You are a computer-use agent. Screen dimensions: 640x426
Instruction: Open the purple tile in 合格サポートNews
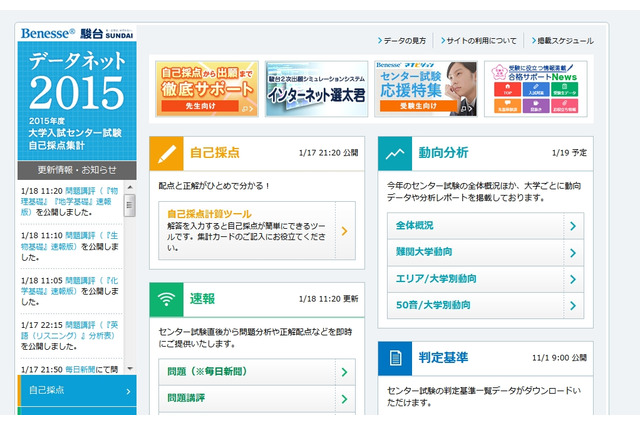(536, 106)
